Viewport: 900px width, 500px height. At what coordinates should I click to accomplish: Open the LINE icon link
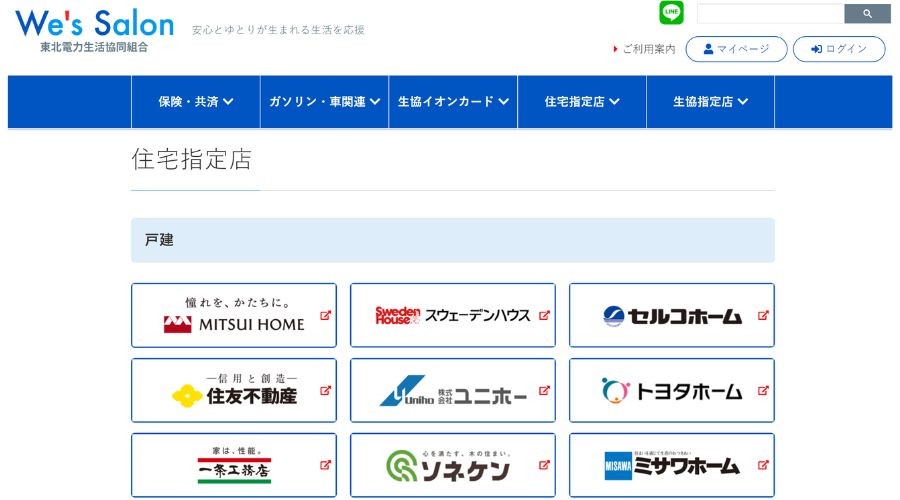(x=671, y=13)
